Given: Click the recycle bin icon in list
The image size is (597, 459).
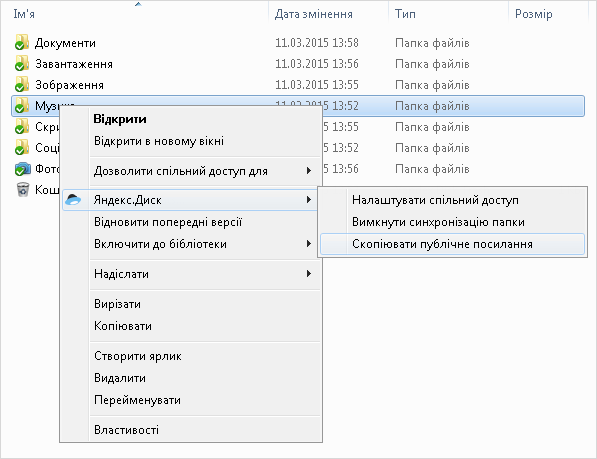Looking at the screenshot, I should [23, 189].
